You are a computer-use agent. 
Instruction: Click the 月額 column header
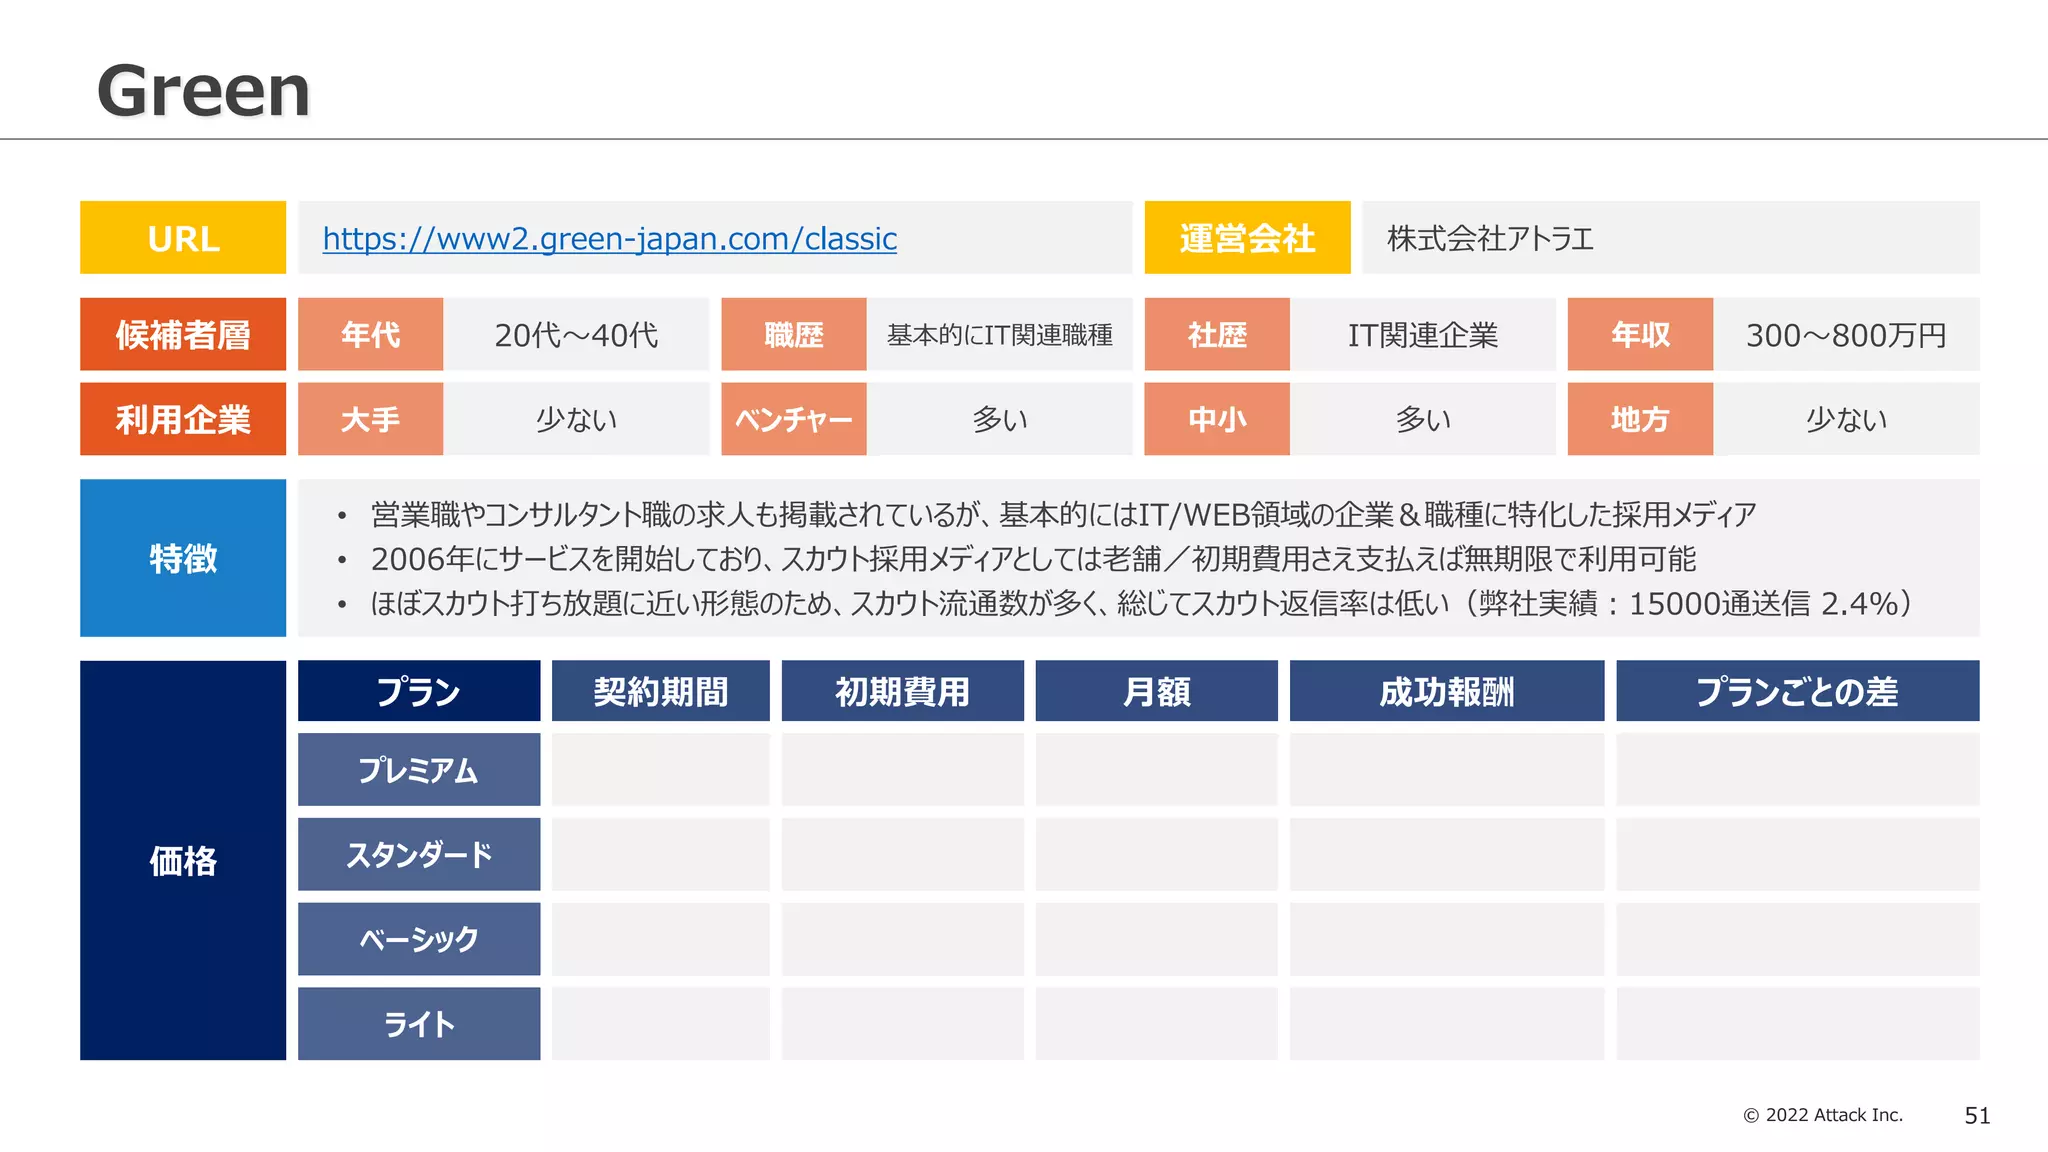(x=1157, y=691)
